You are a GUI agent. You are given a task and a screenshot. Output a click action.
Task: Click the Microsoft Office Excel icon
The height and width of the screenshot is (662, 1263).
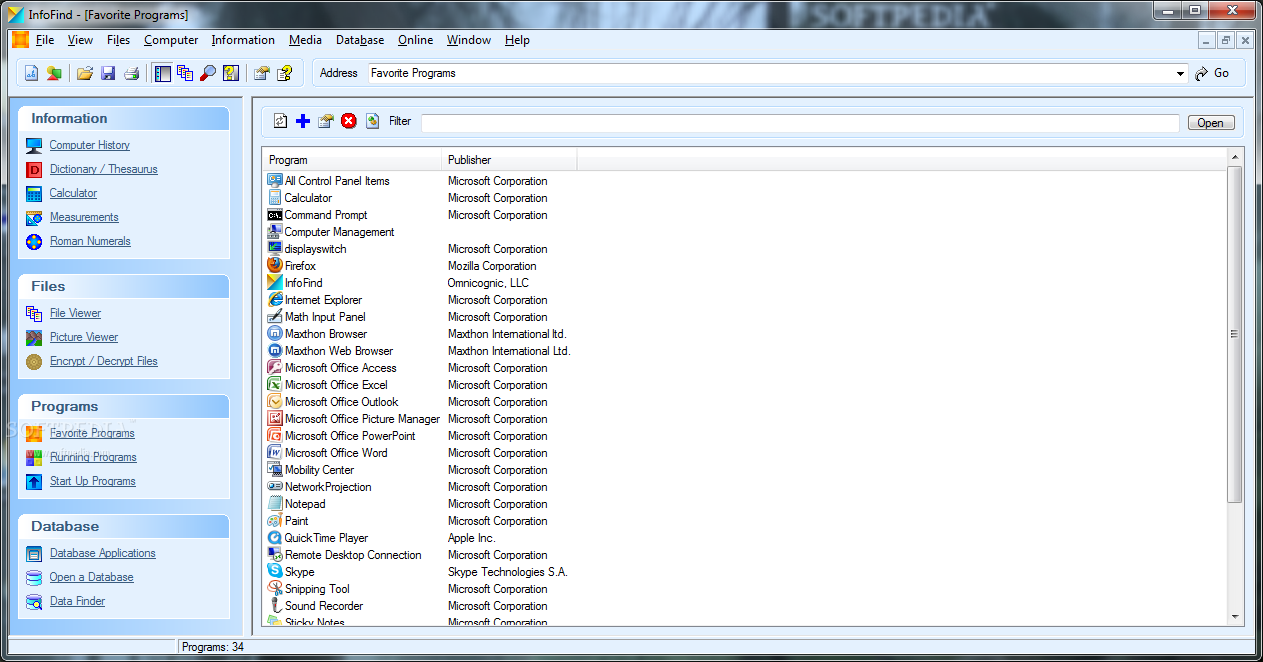pos(275,384)
